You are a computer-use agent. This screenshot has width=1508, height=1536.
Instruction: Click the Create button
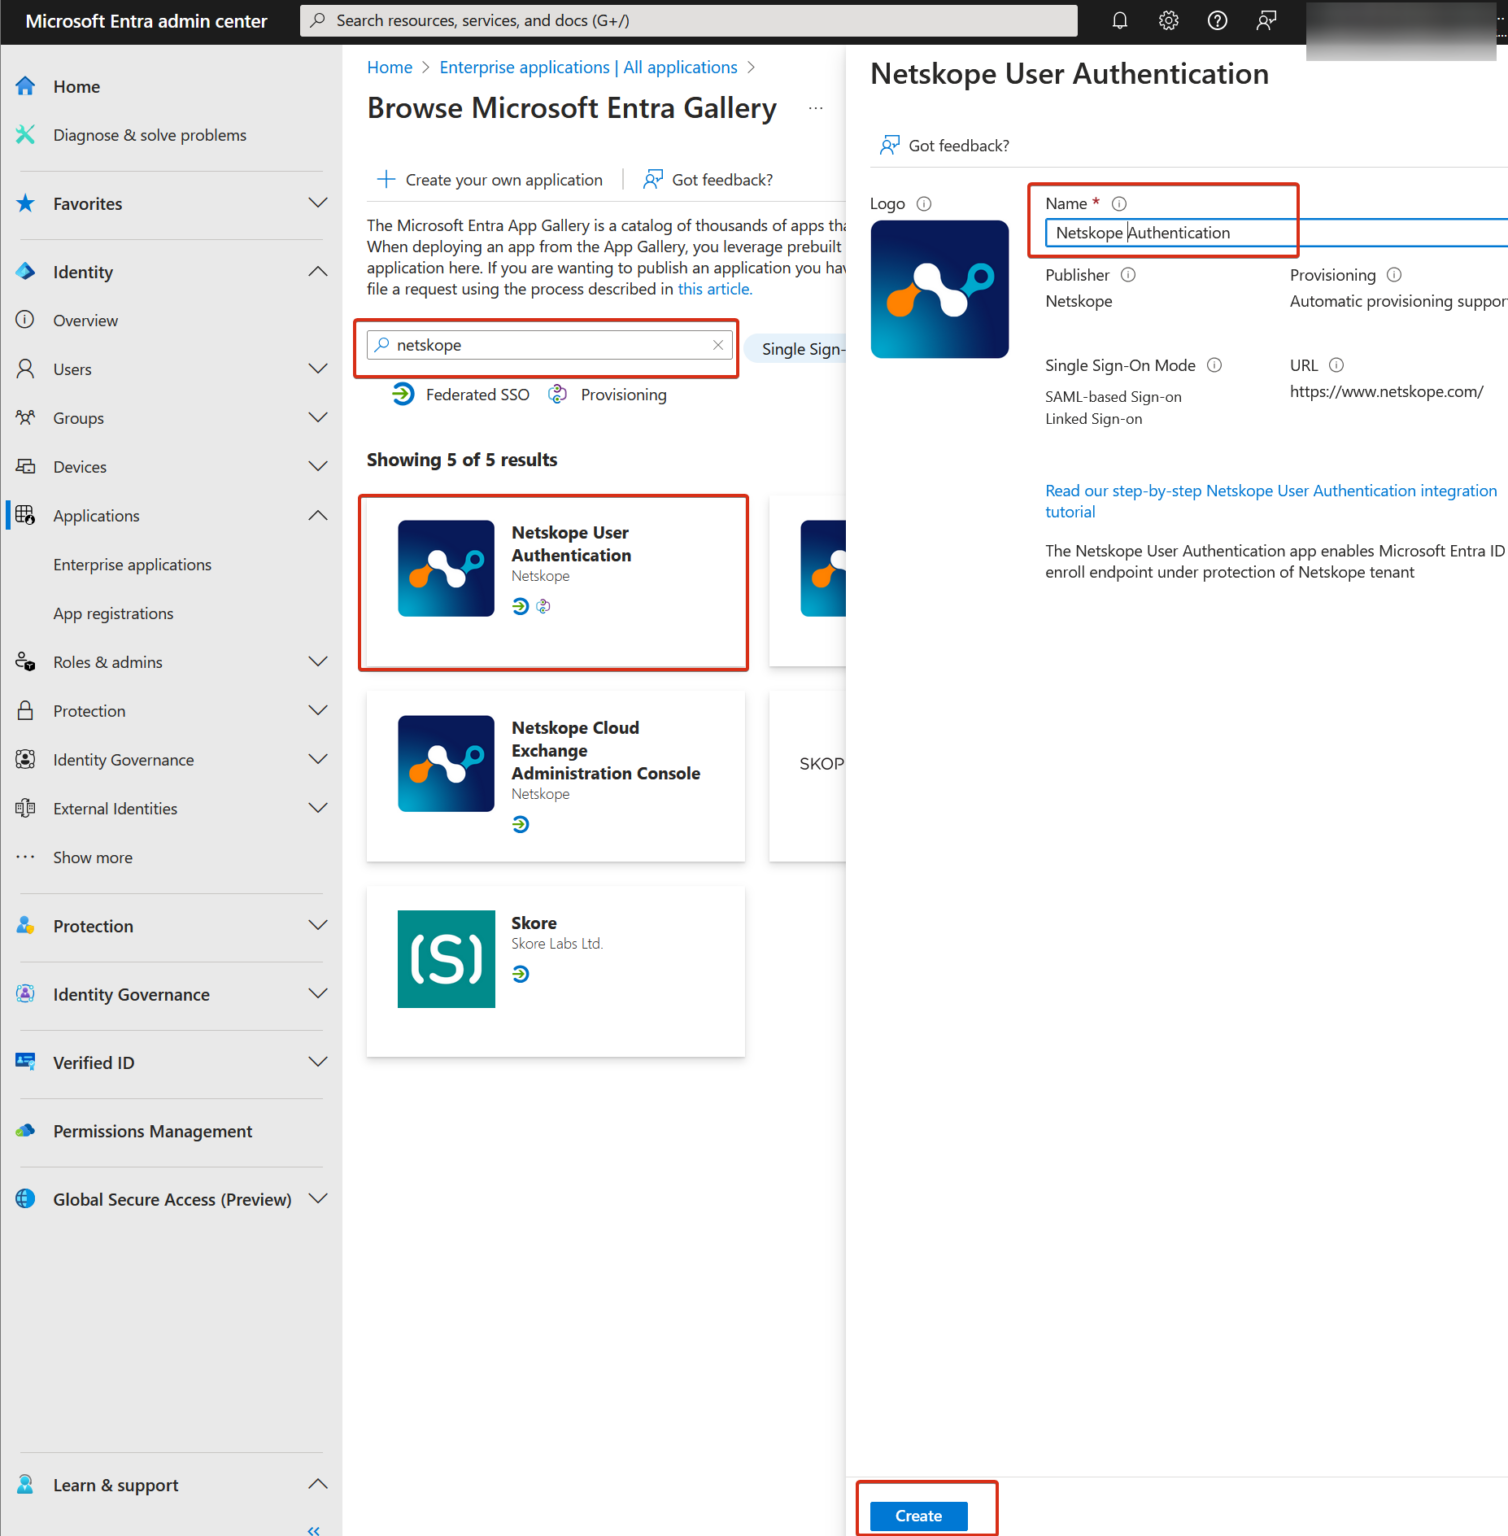[x=917, y=1515]
